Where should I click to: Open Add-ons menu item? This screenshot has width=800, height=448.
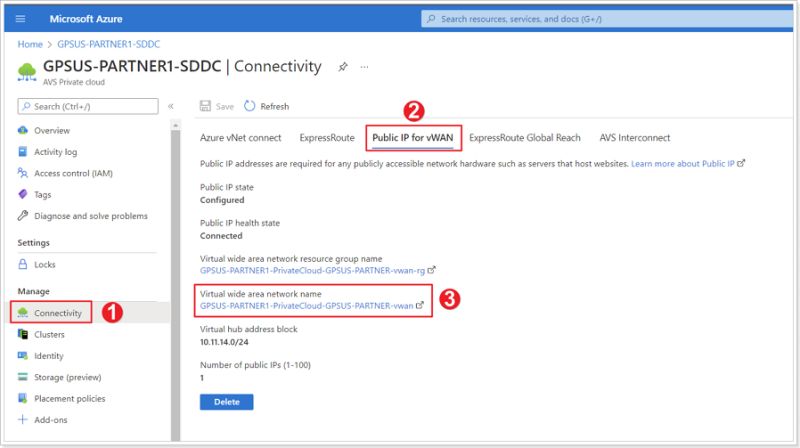(51, 420)
